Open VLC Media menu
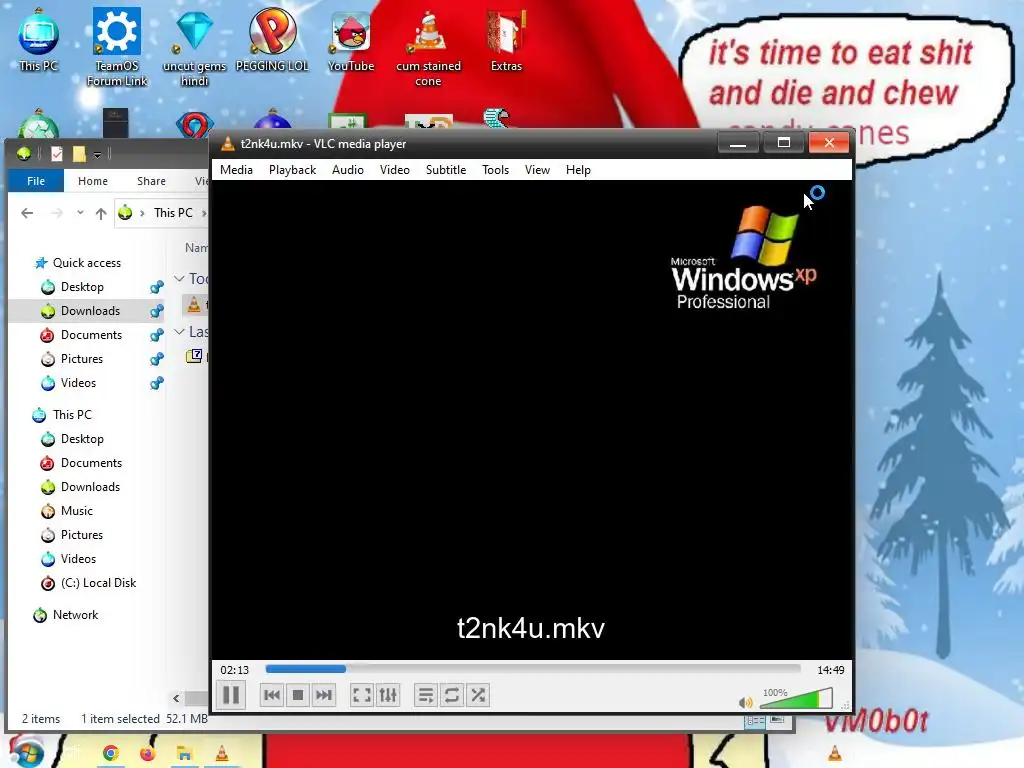Viewport: 1024px width, 768px height. tap(236, 170)
